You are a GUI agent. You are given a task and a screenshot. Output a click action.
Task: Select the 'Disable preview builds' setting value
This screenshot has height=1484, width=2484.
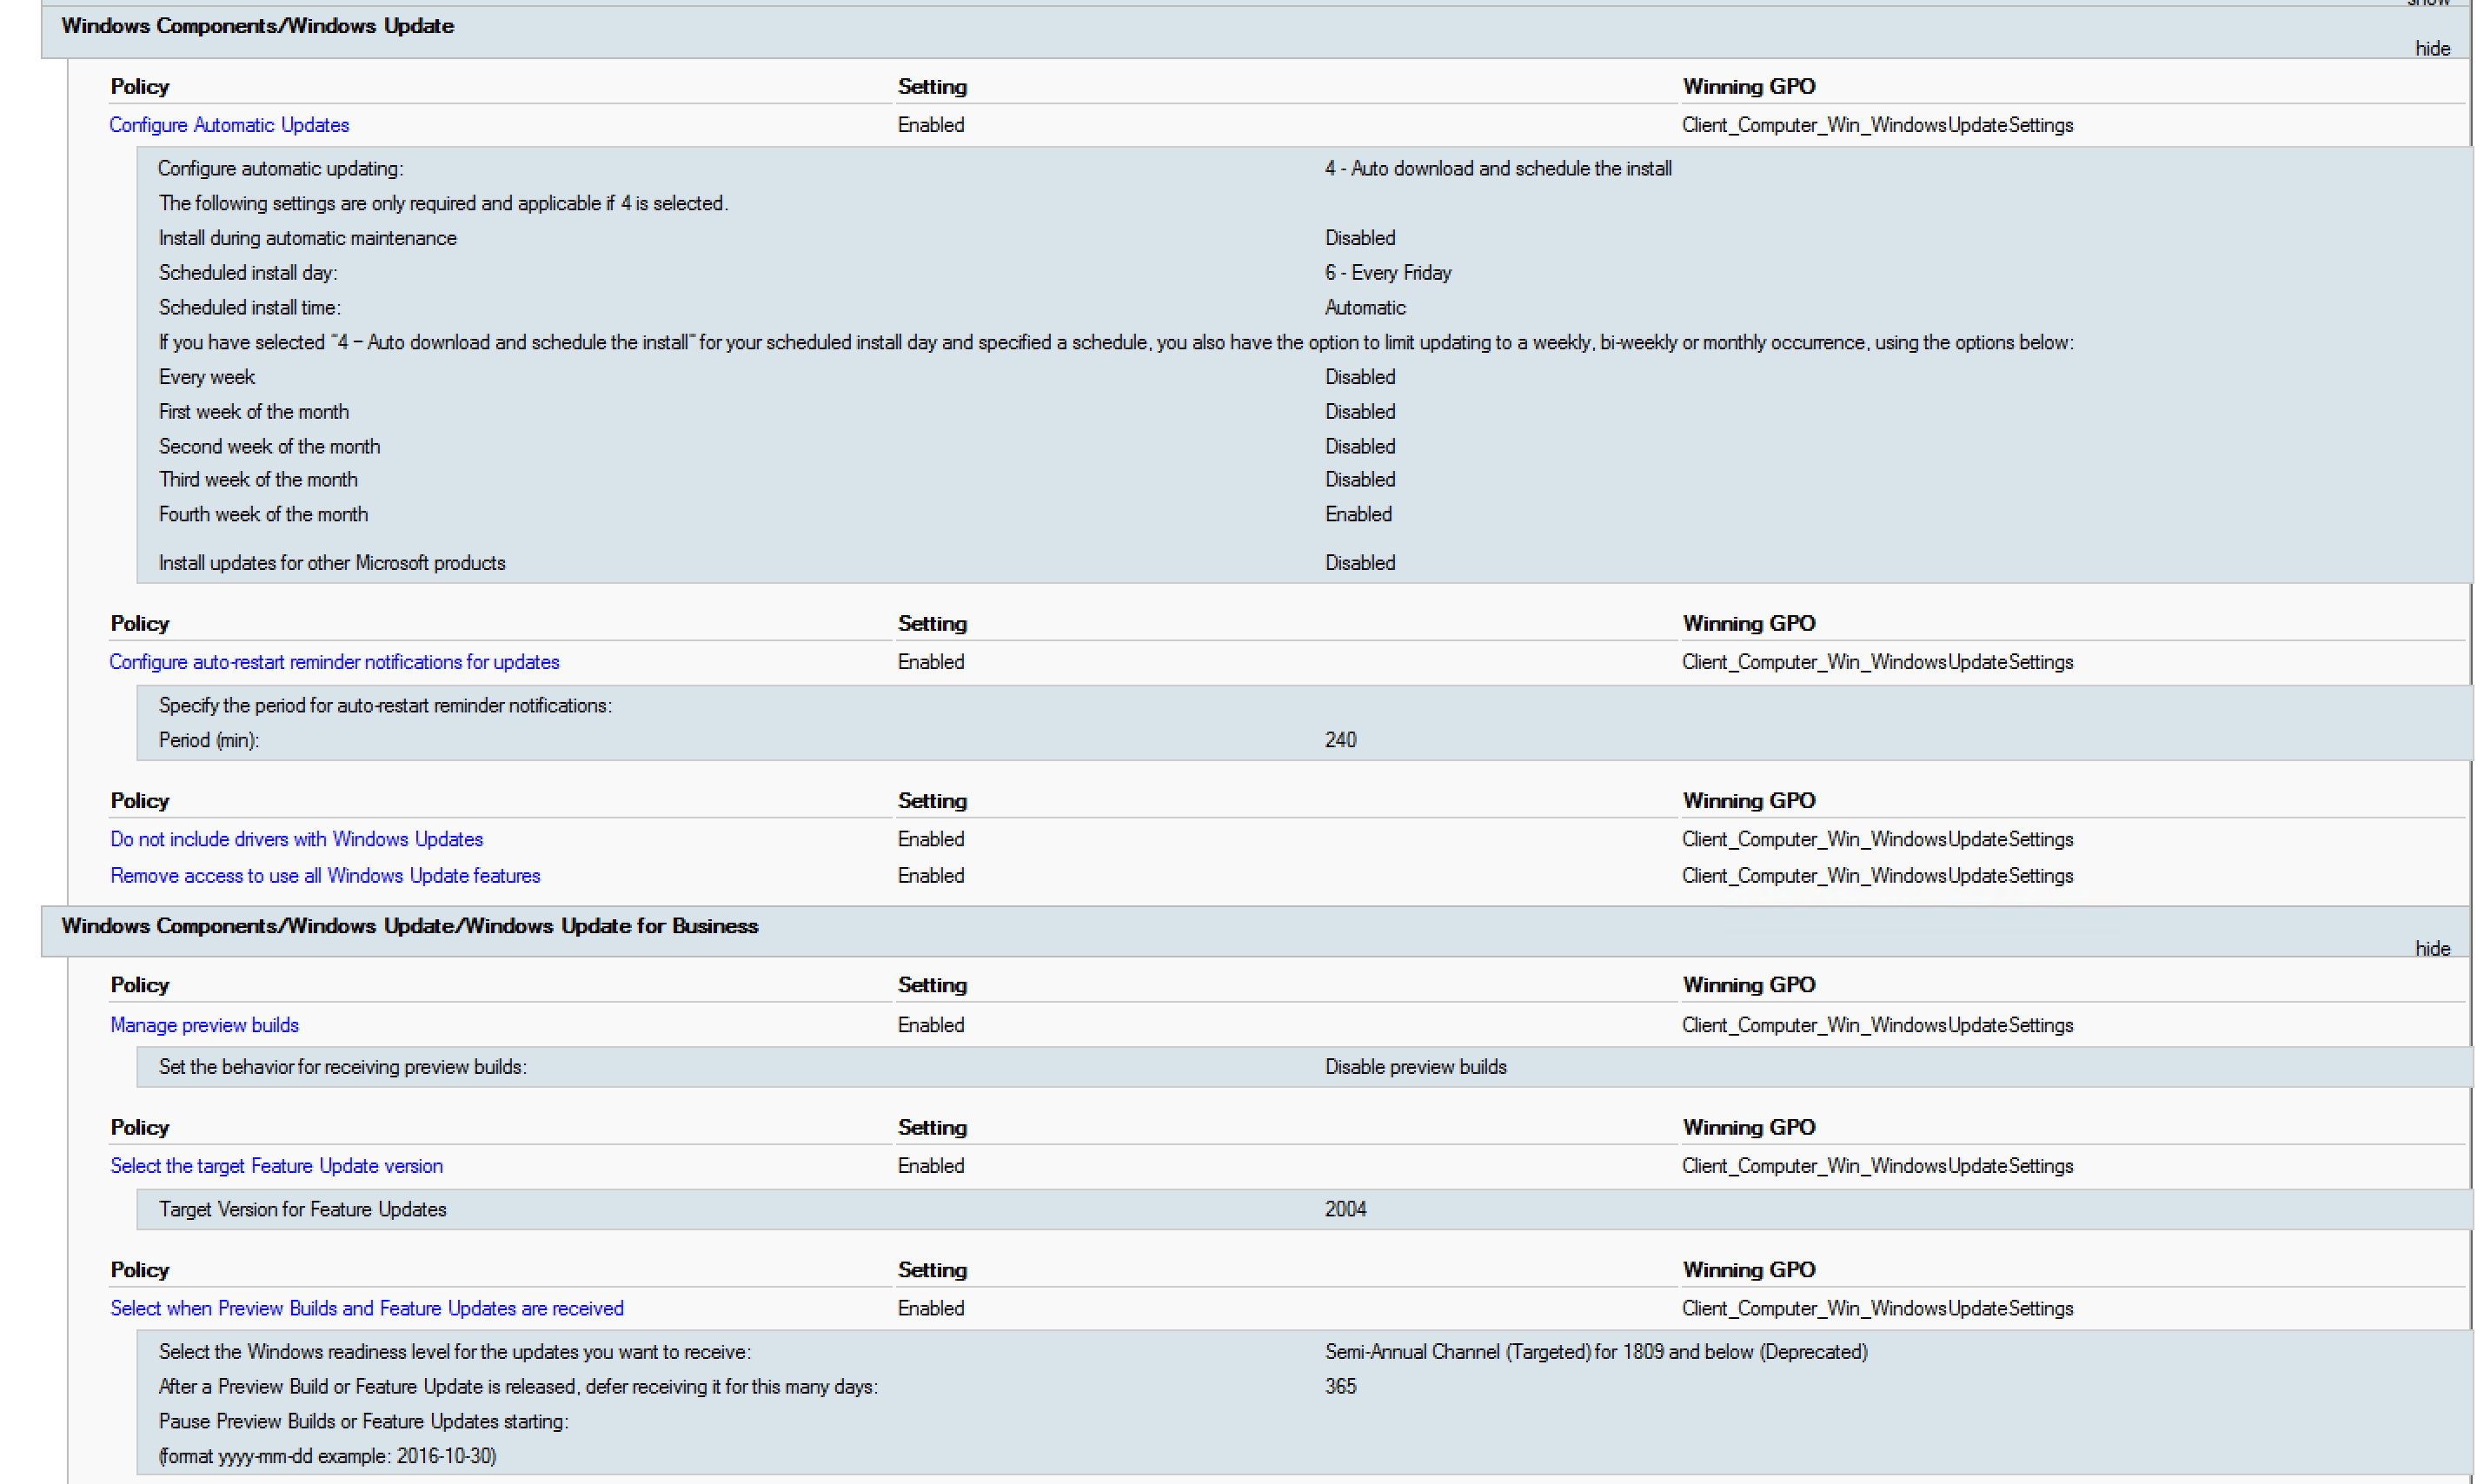(x=1415, y=1067)
